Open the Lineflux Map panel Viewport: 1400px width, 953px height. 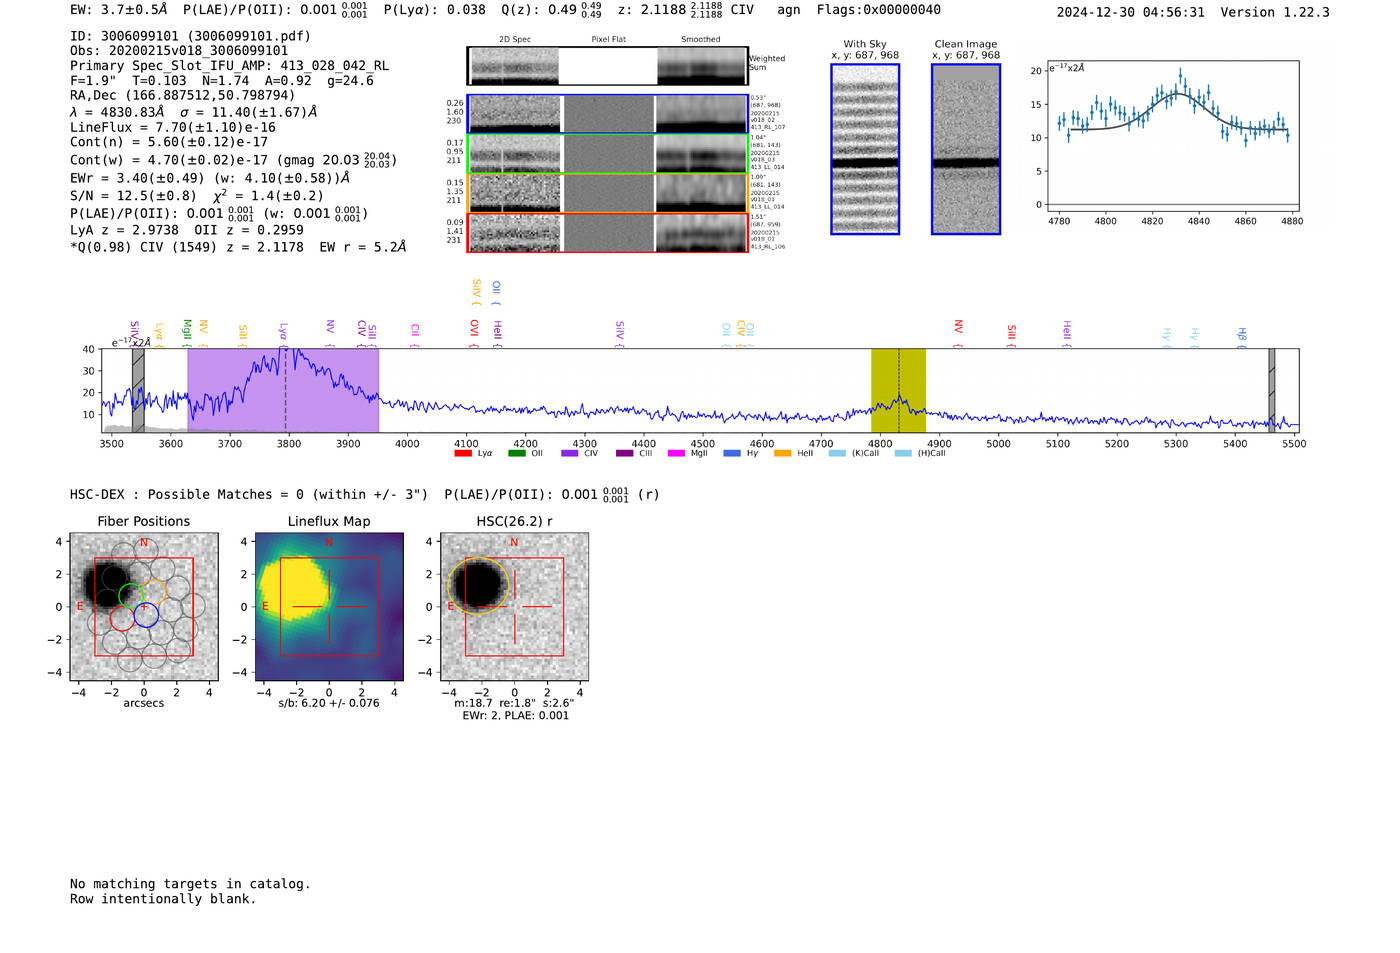coord(329,607)
